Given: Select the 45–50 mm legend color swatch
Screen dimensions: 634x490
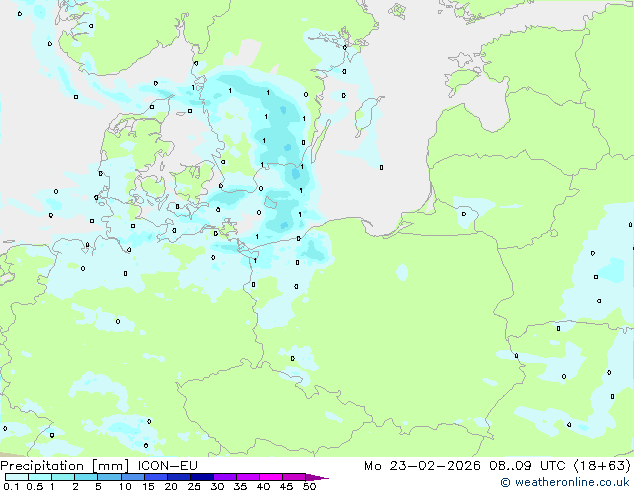Looking at the screenshot, I should point(294,477).
